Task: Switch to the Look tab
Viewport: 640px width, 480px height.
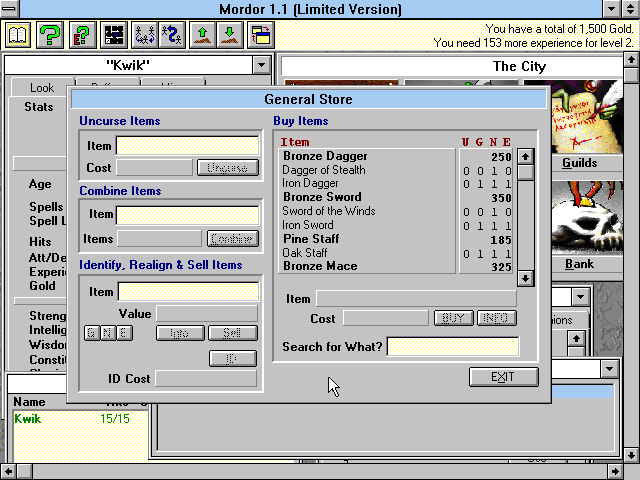Action: (42, 87)
